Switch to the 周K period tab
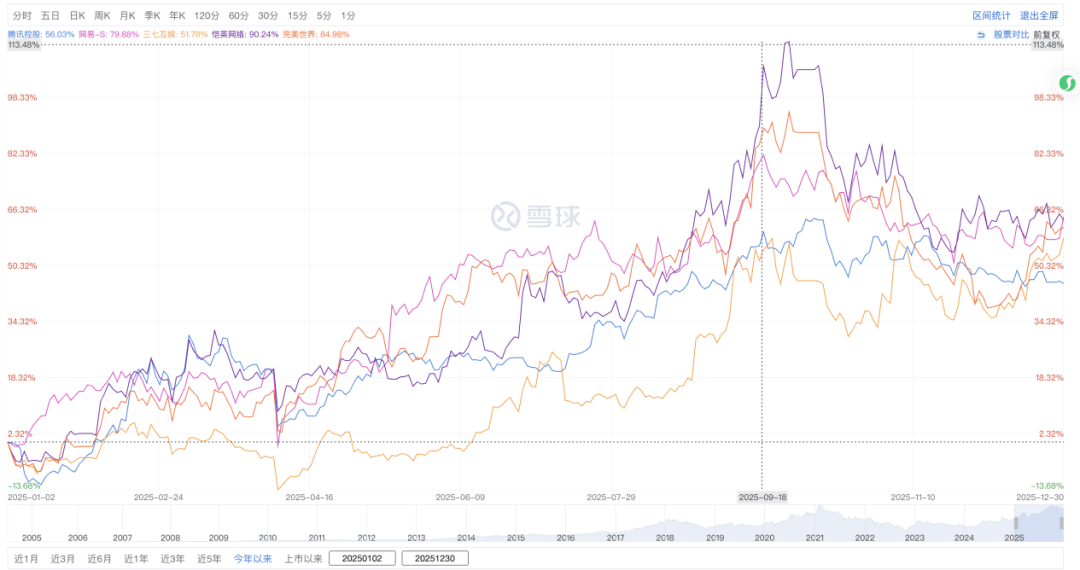1080x570 pixels. coord(102,16)
